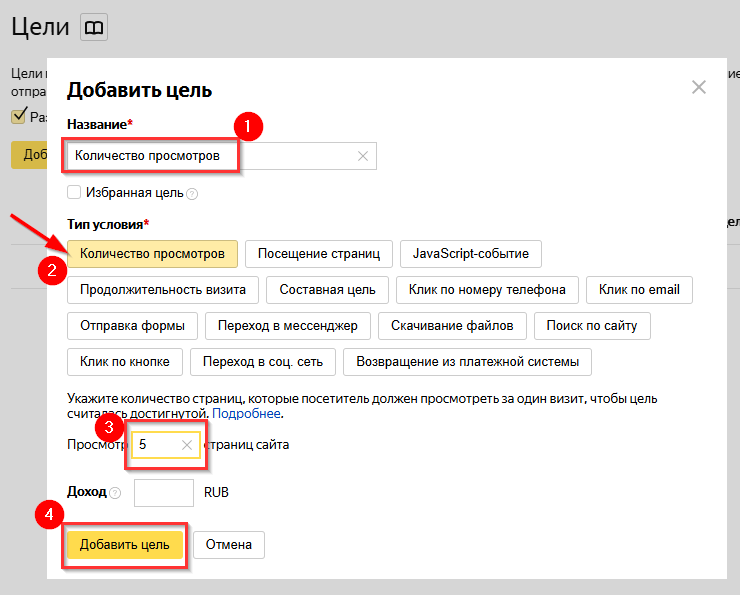This screenshot has height=595, width=740.
Task: Enable the Избранная цель checkbox
Action: [74, 192]
